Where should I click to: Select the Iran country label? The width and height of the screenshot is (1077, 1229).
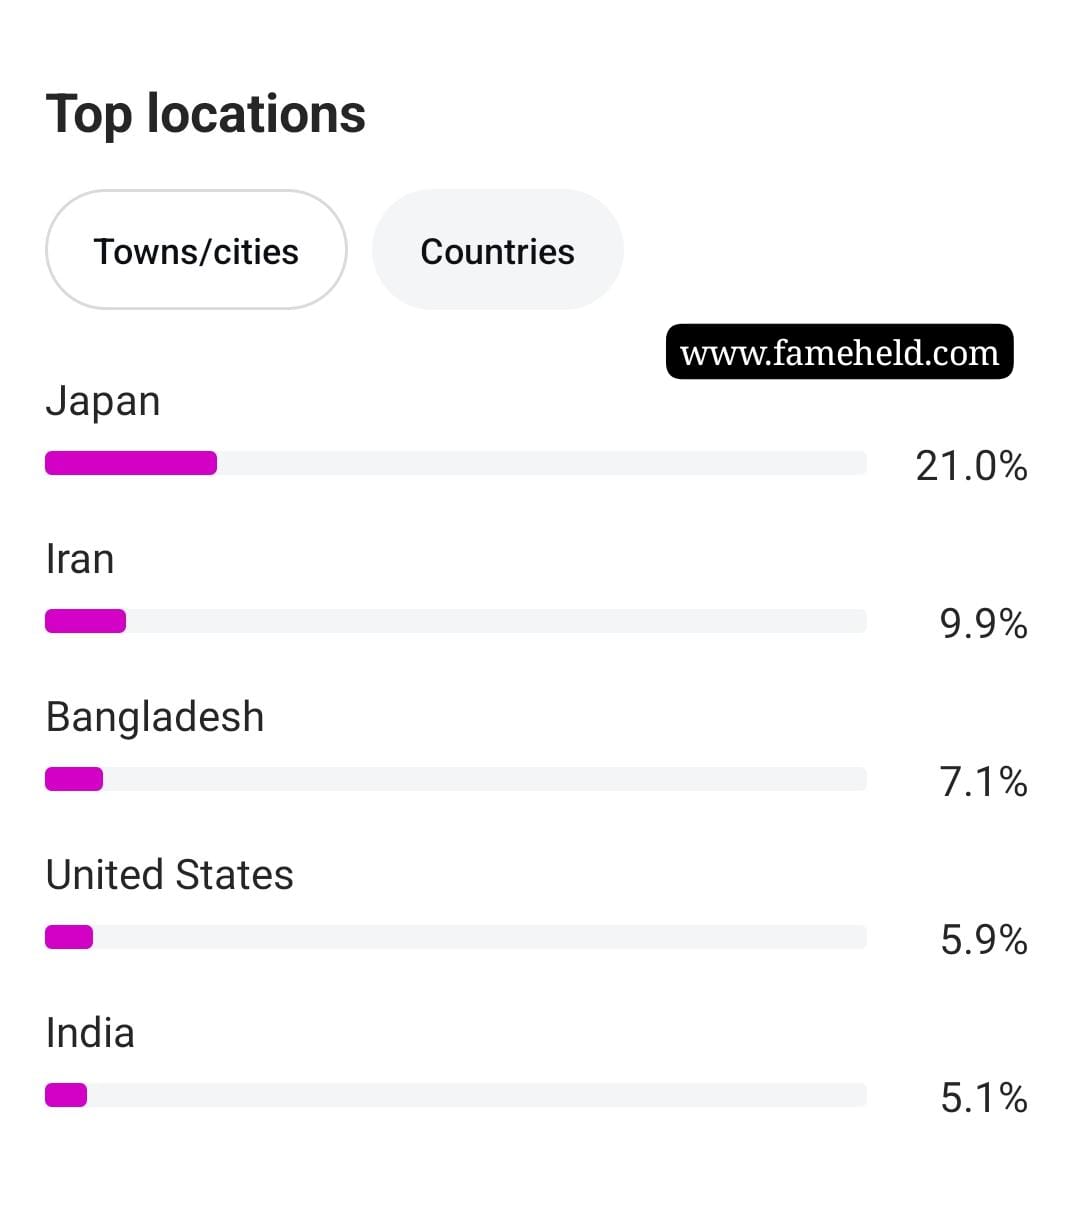80,559
